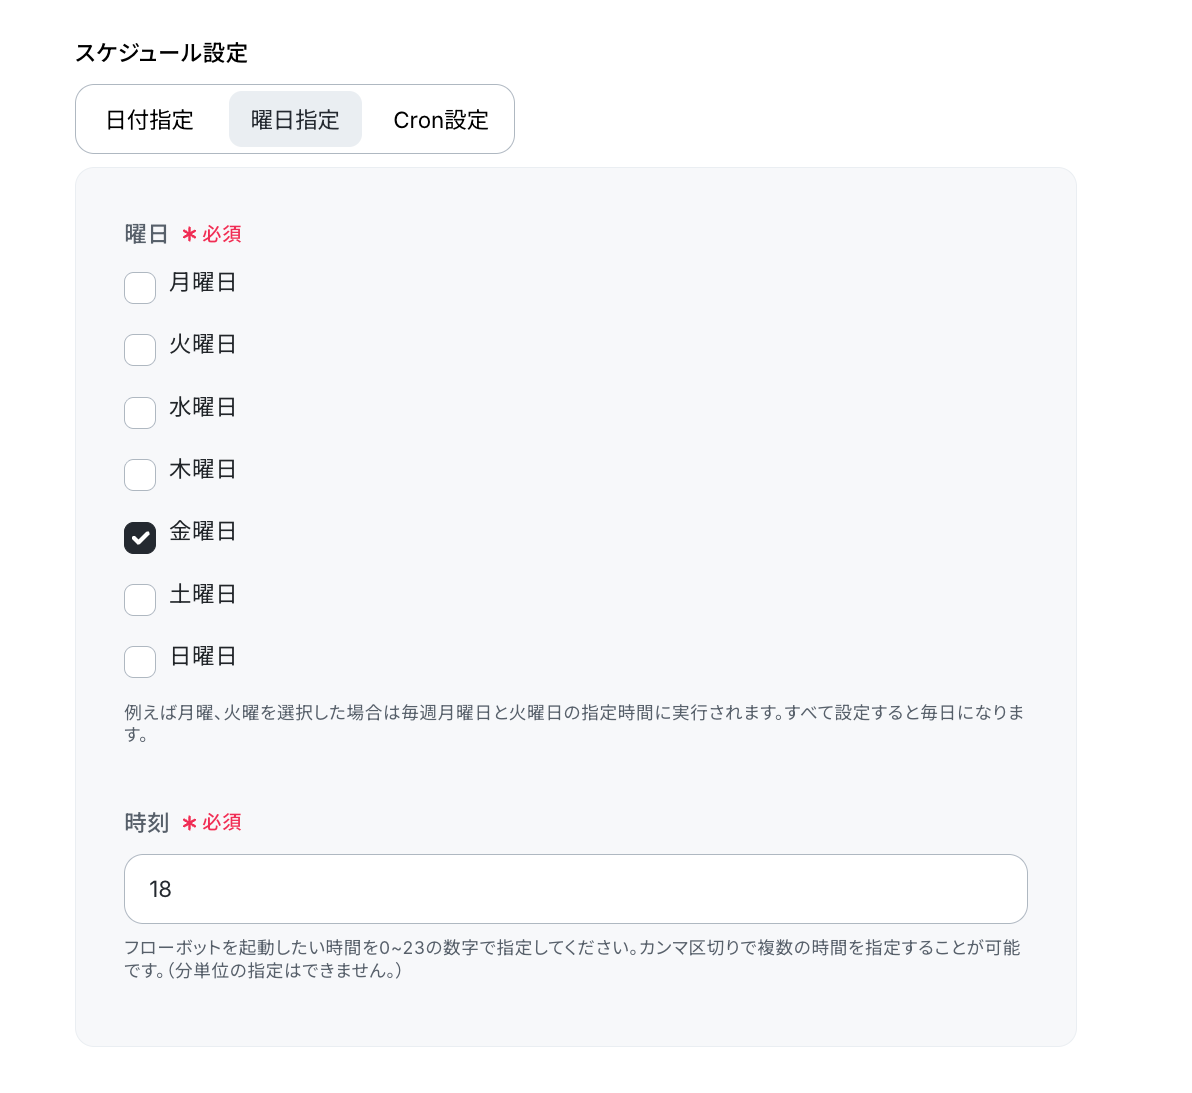Toggle the 日曜日 checkbox

[140, 662]
